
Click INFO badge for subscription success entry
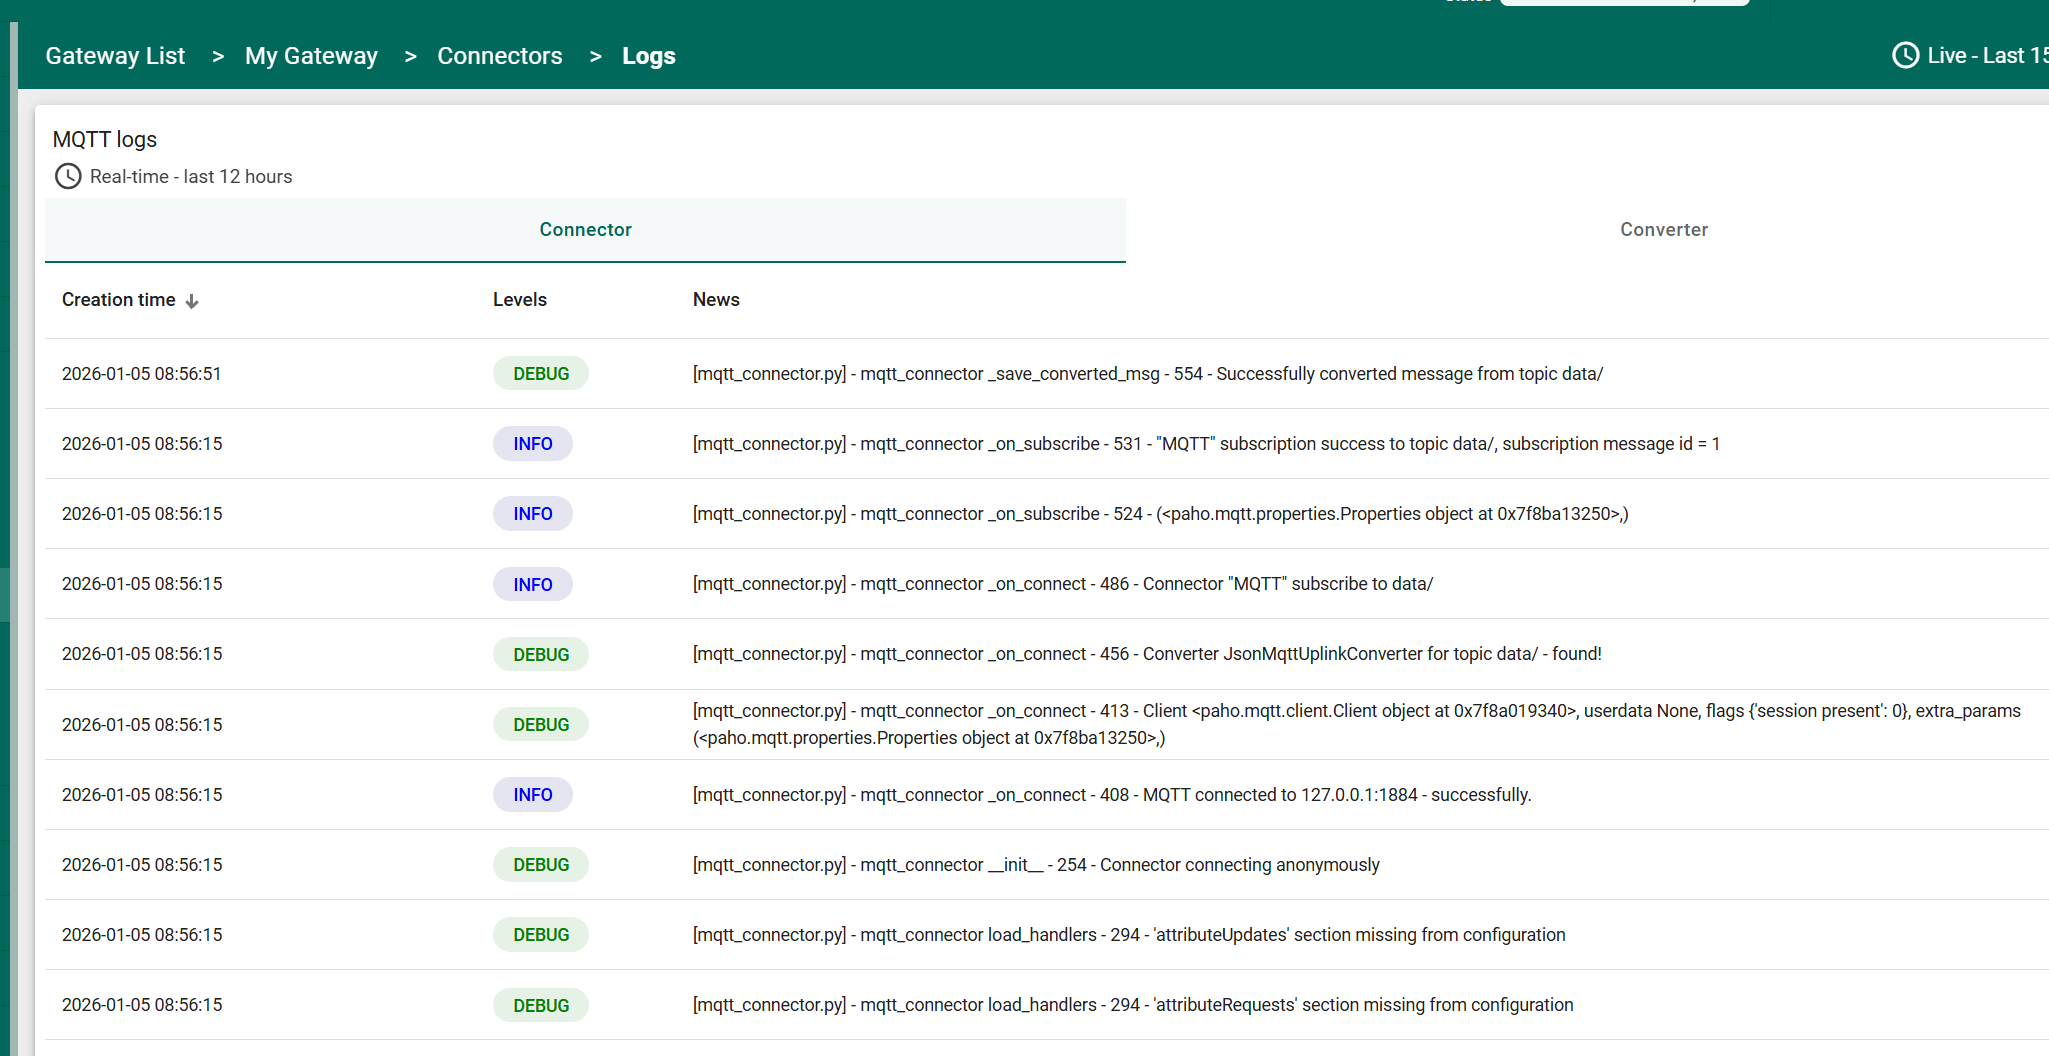point(532,444)
